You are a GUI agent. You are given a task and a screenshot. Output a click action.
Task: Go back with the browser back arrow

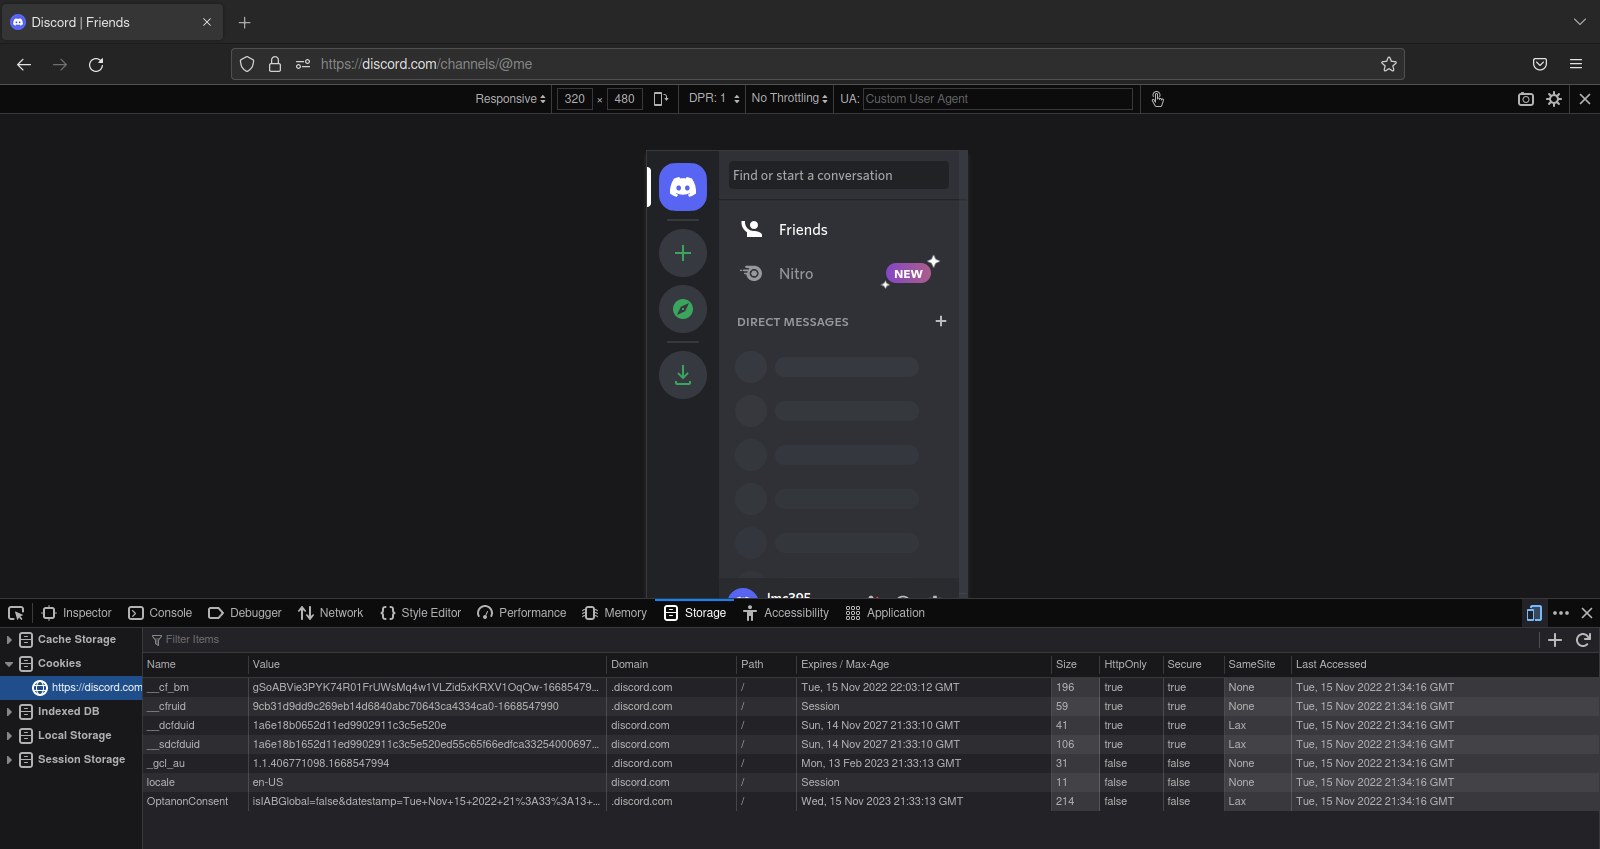(x=24, y=64)
